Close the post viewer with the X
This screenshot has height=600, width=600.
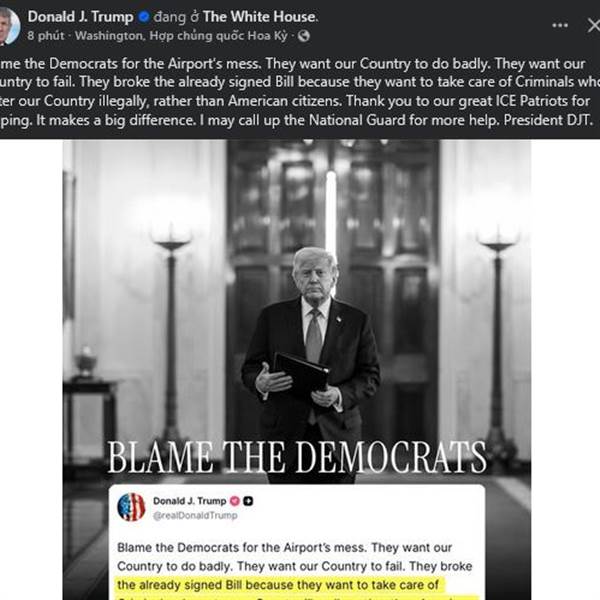(594, 26)
